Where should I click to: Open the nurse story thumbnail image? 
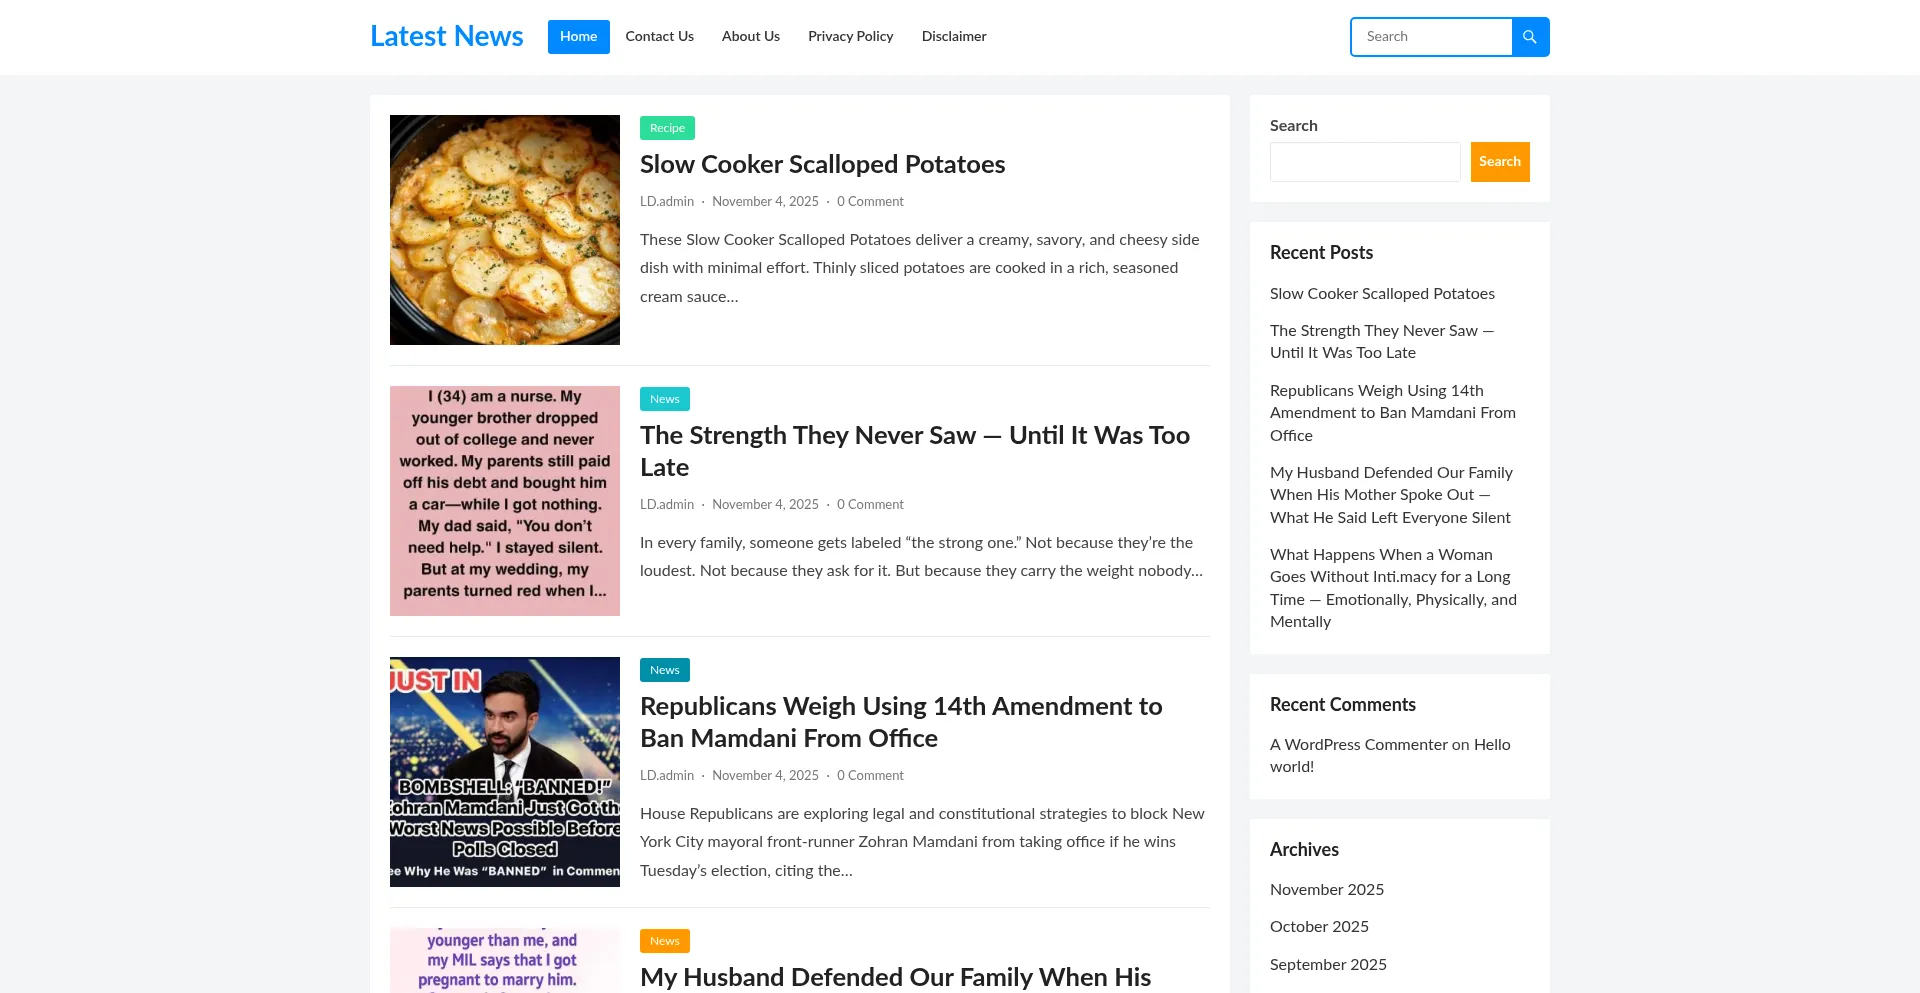pos(505,501)
